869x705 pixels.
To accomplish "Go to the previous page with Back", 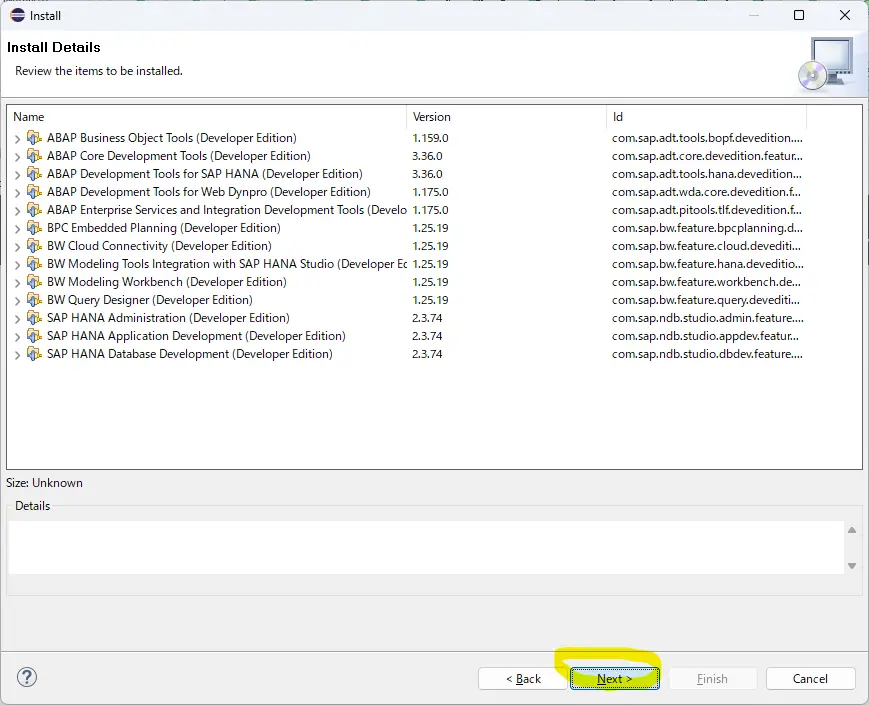I will coord(523,678).
